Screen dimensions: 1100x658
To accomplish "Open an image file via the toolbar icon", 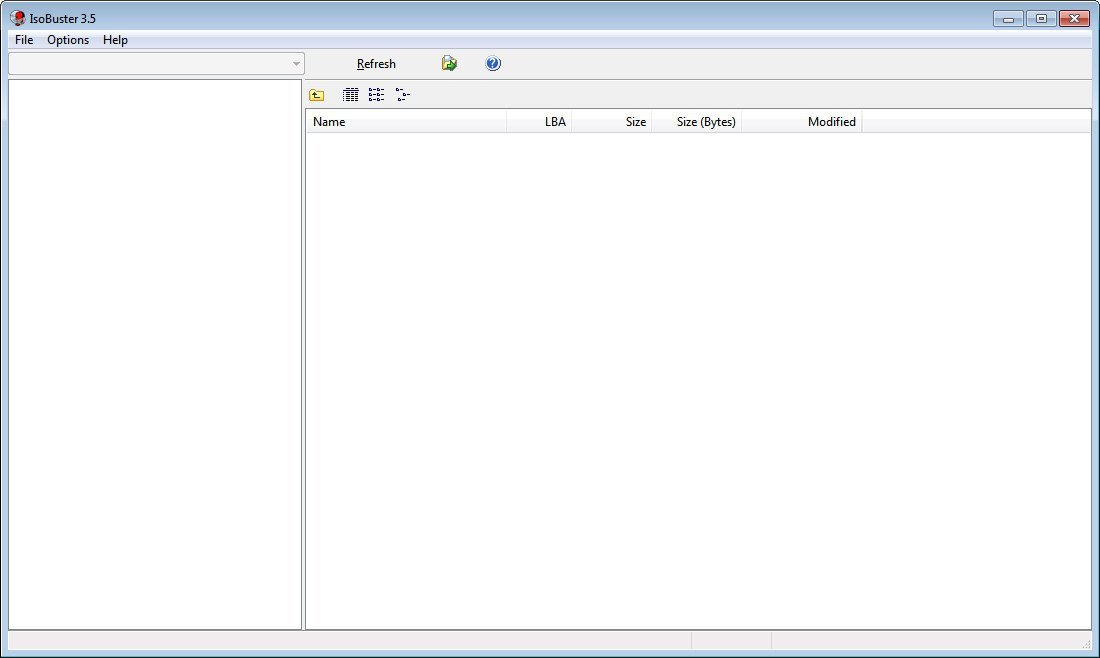I will 448,63.
